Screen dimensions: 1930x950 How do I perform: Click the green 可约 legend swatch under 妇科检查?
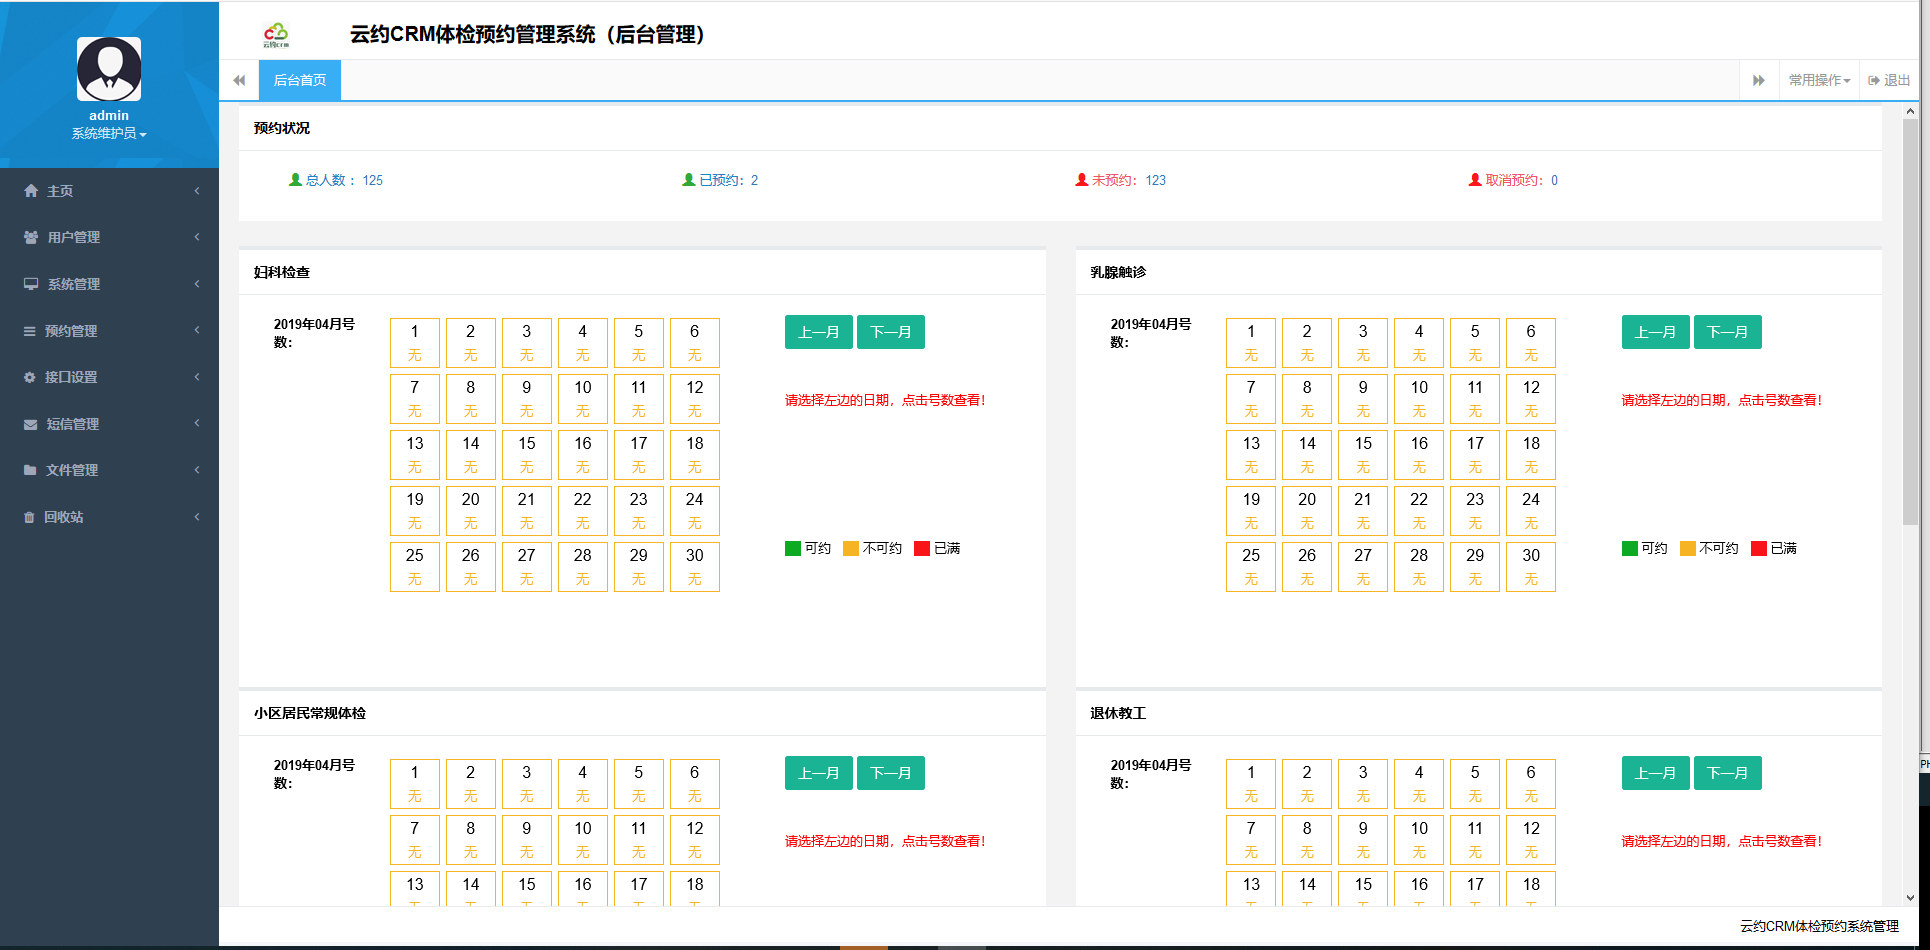tap(793, 548)
